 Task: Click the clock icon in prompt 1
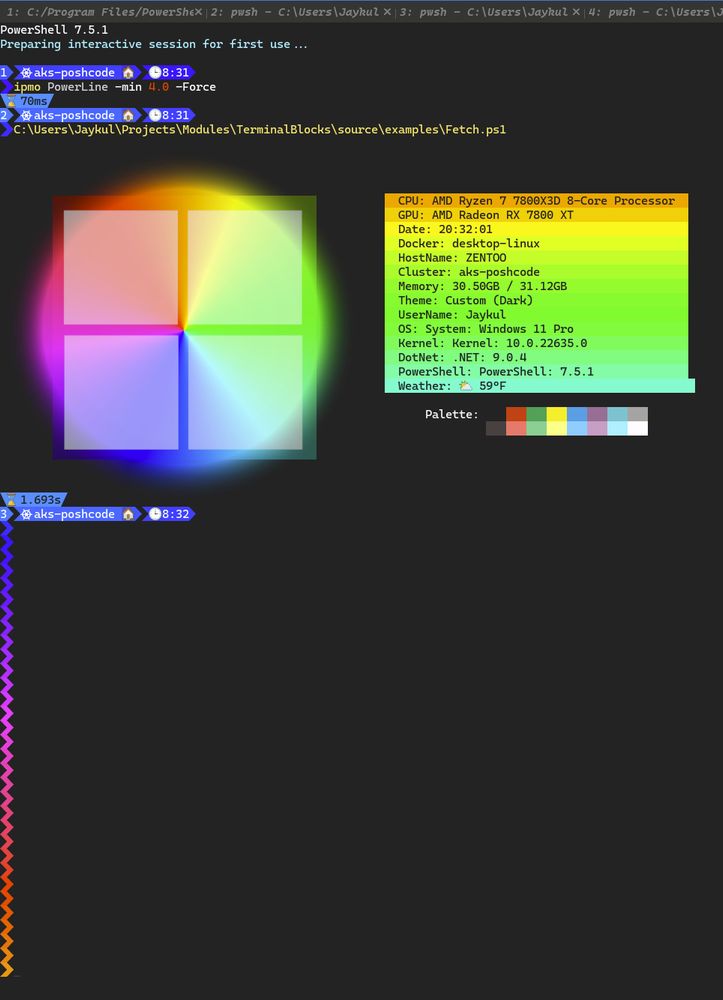pyautogui.click(x=154, y=73)
